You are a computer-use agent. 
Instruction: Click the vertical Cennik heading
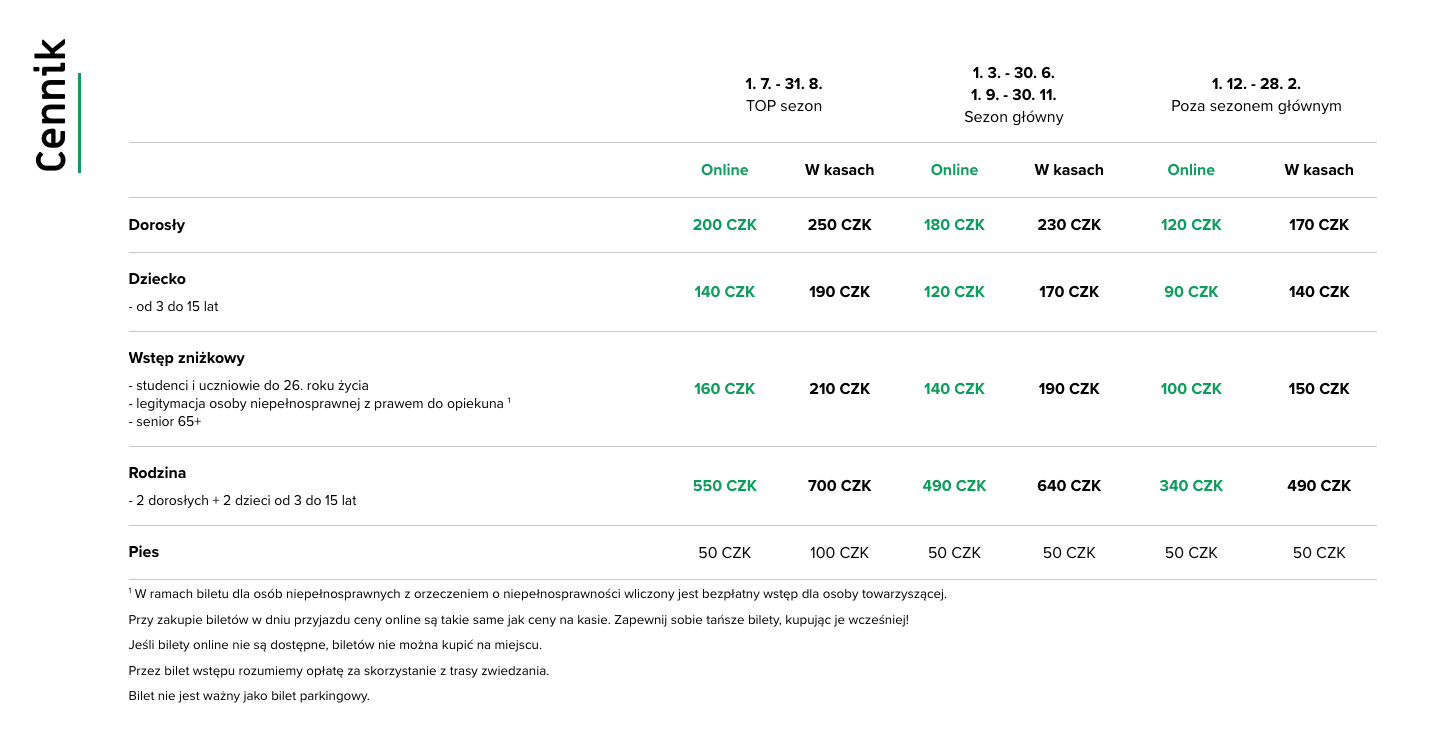[50, 105]
